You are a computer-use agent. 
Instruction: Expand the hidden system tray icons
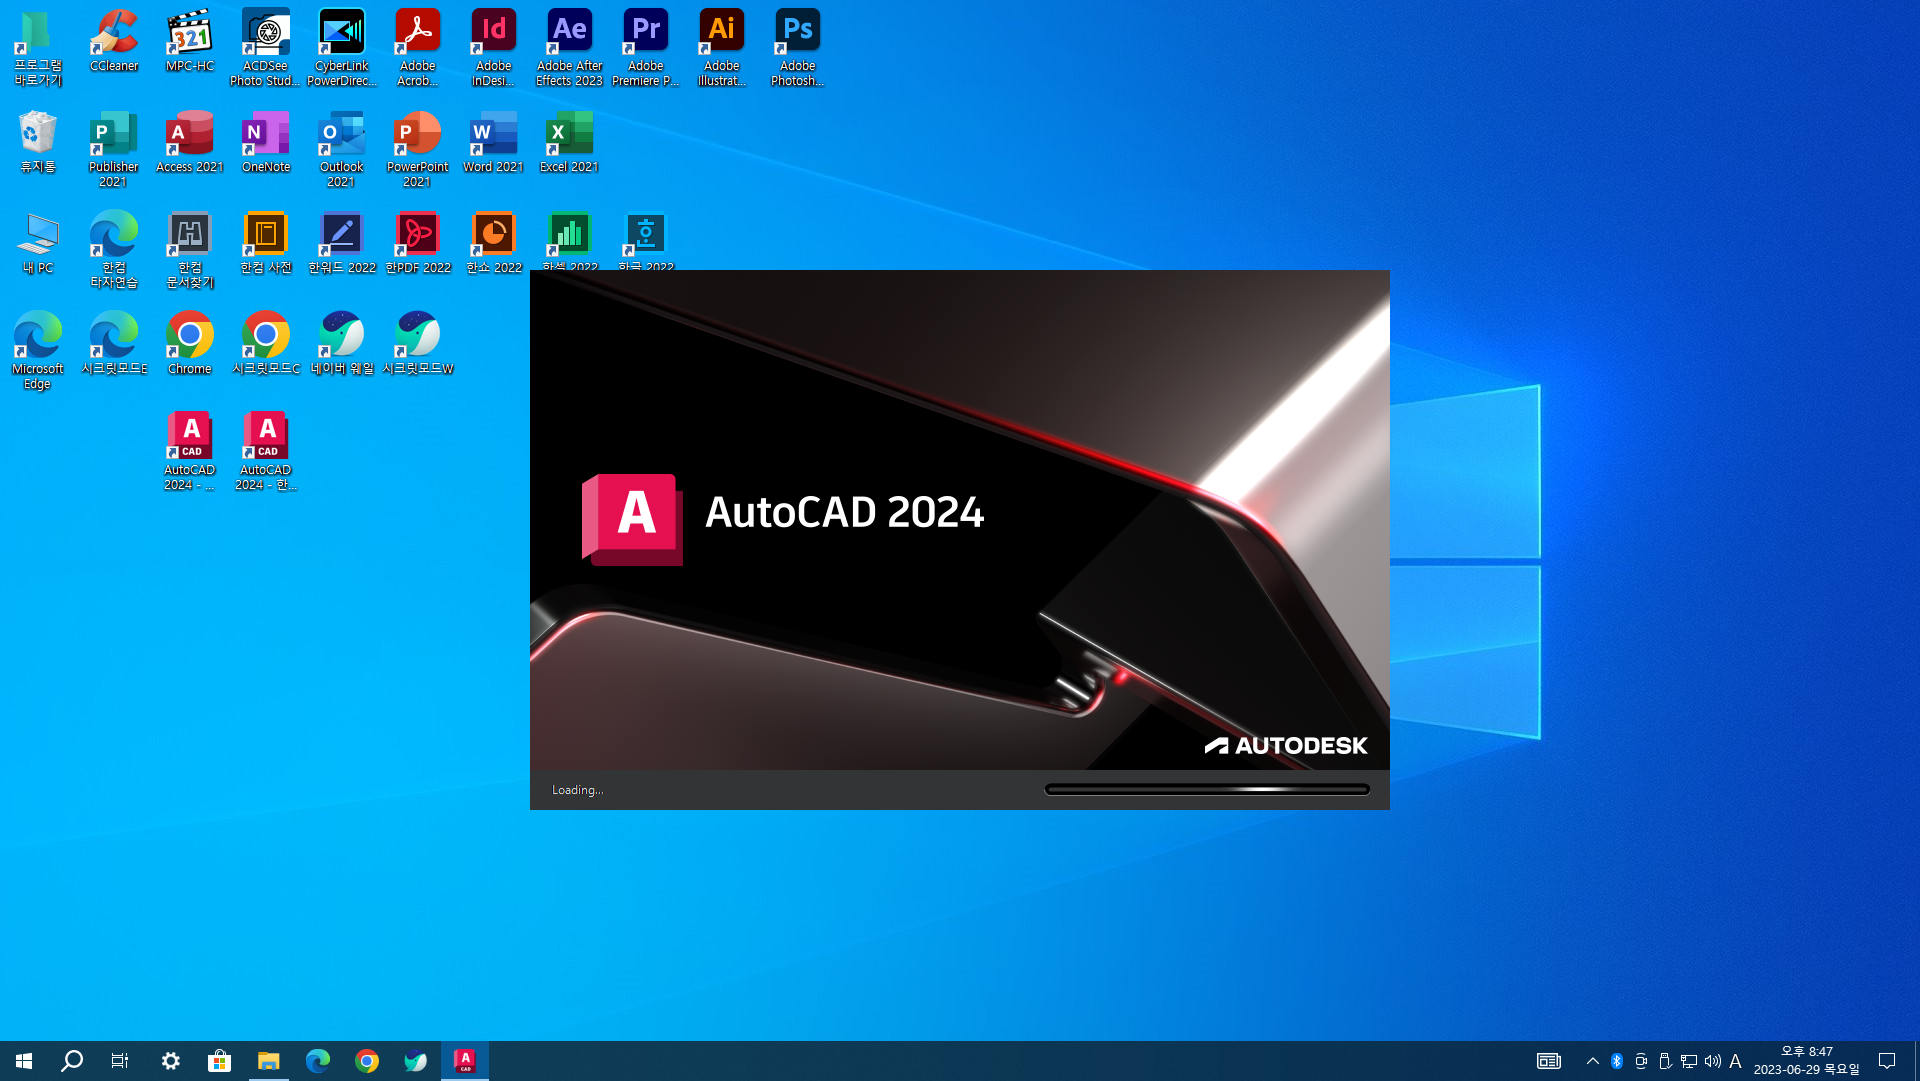[x=1592, y=1061]
